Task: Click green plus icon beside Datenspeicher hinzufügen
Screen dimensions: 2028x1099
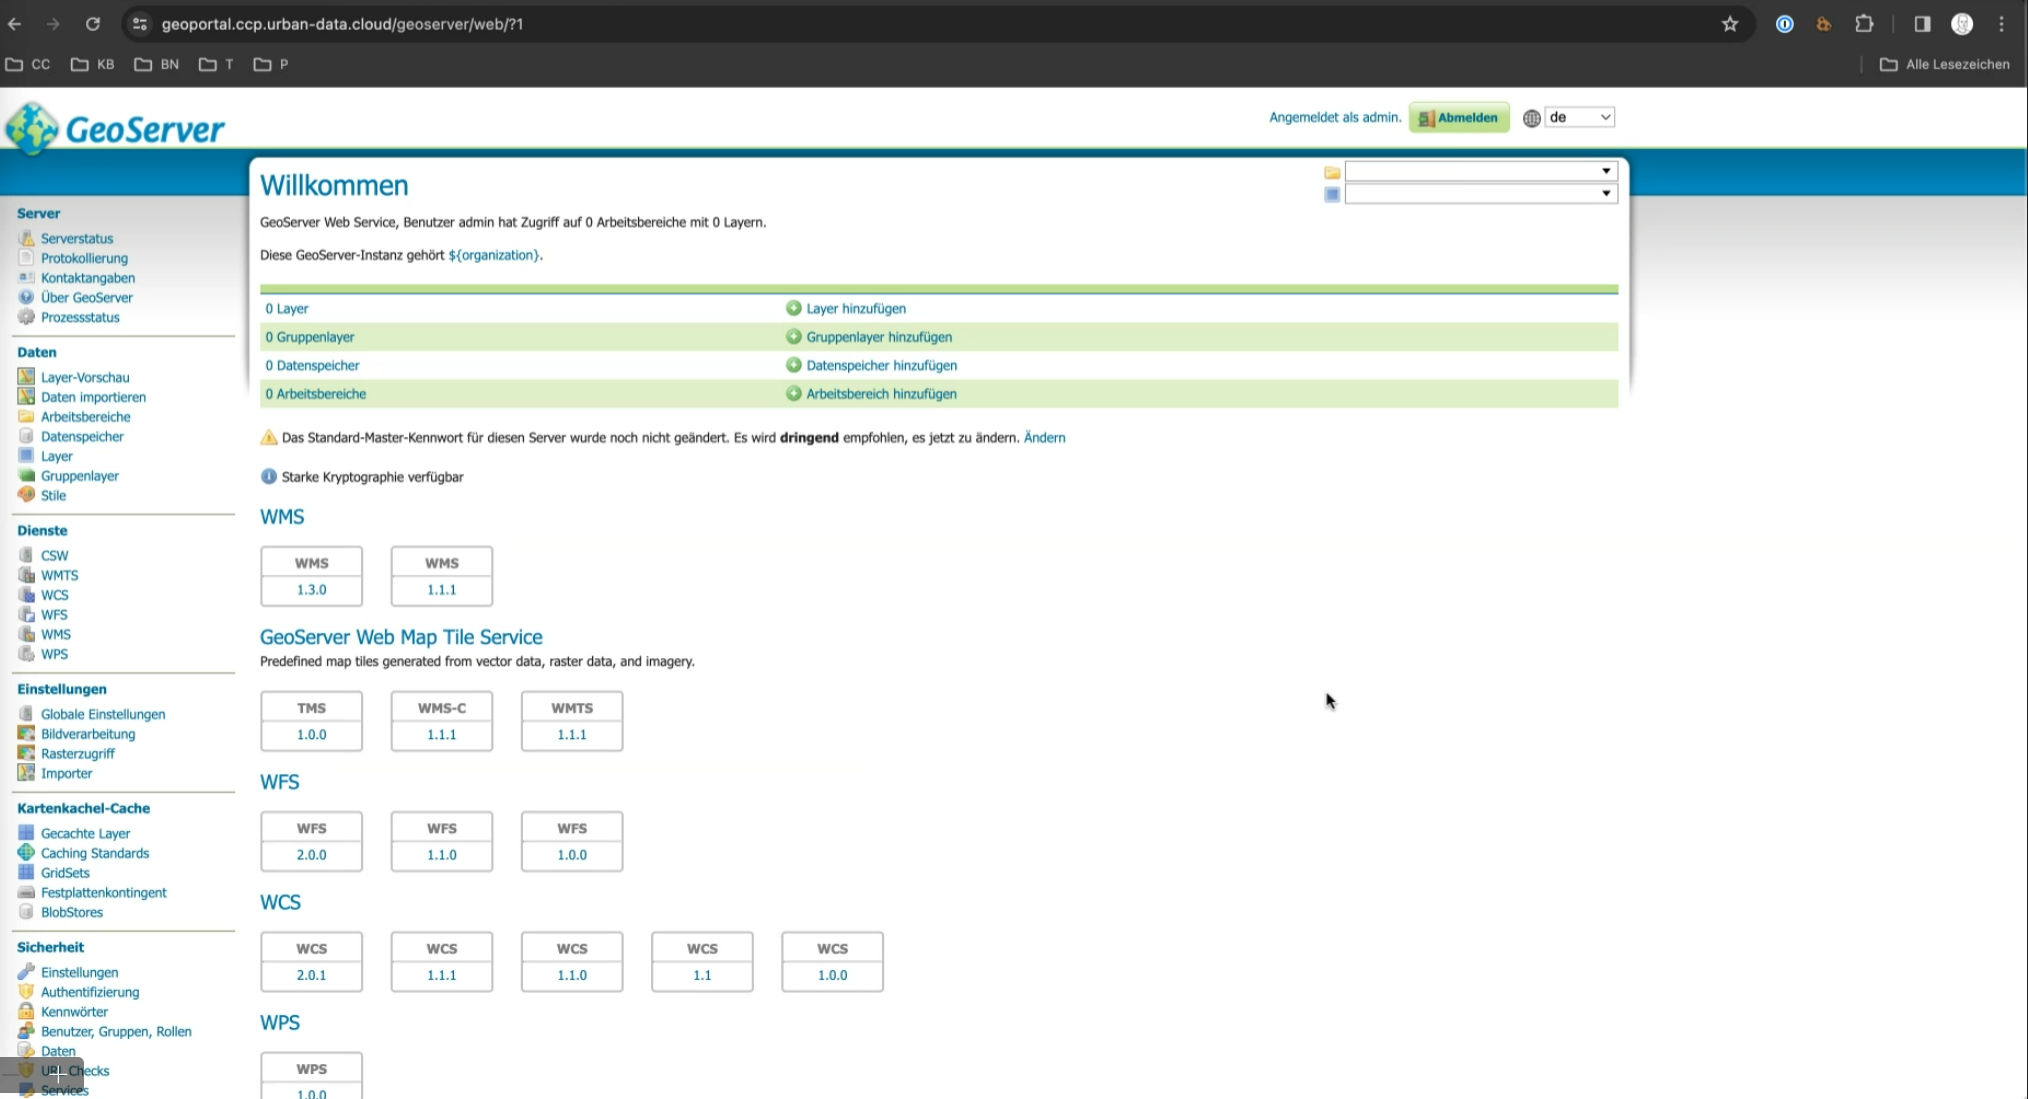Action: click(794, 365)
